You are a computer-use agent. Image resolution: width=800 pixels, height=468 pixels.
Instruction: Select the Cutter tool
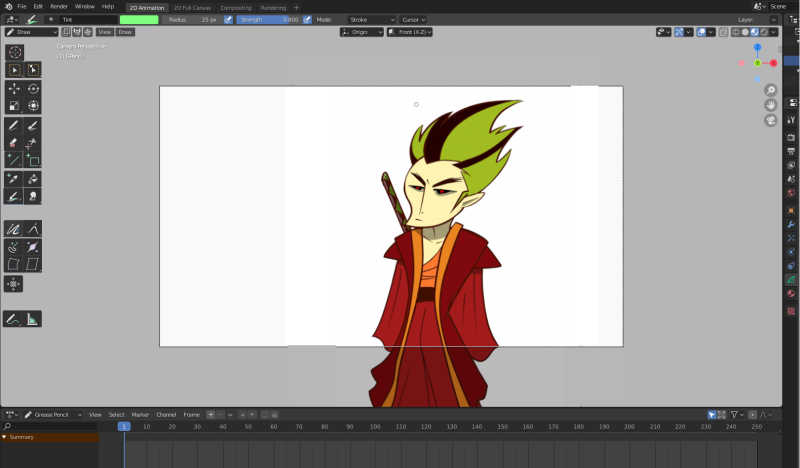pyautogui.click(x=33, y=143)
